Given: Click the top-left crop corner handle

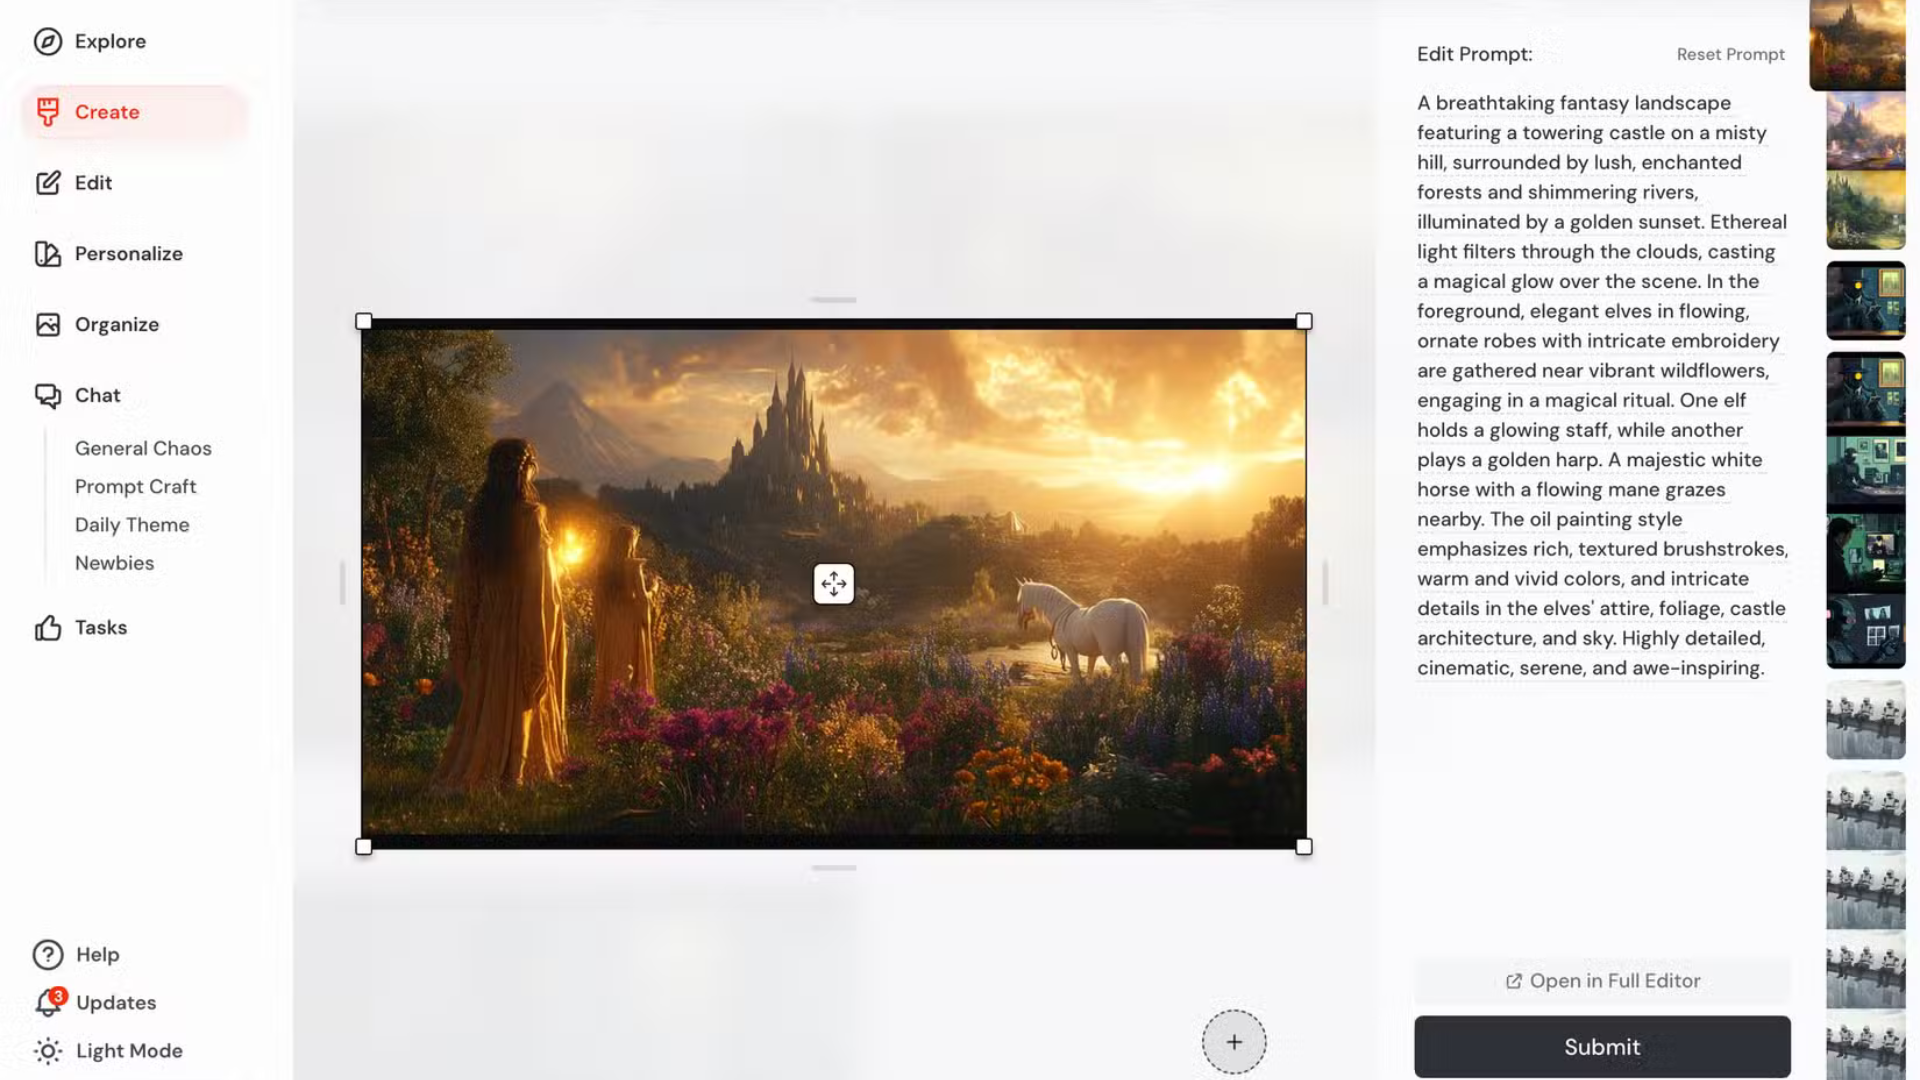Looking at the screenshot, I should (364, 322).
